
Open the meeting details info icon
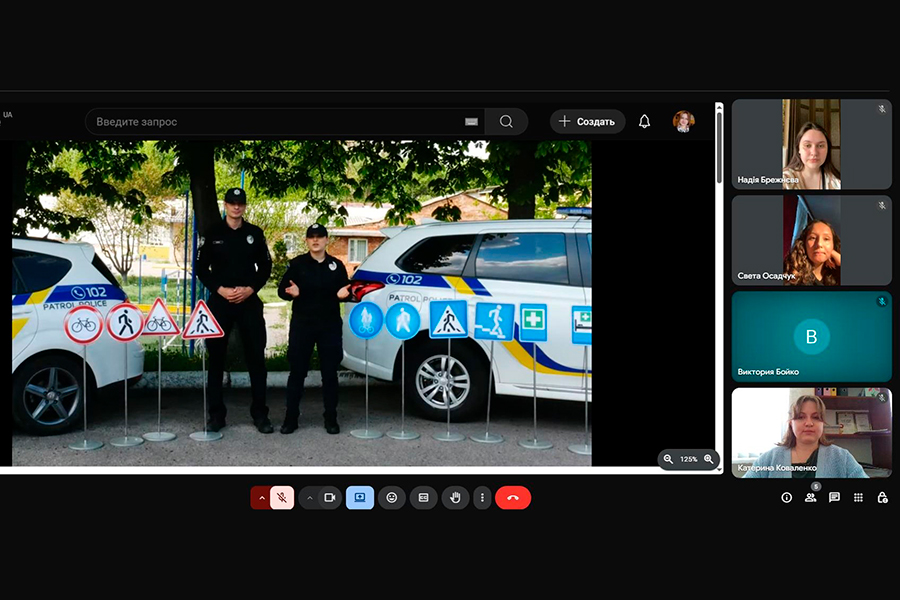[786, 498]
